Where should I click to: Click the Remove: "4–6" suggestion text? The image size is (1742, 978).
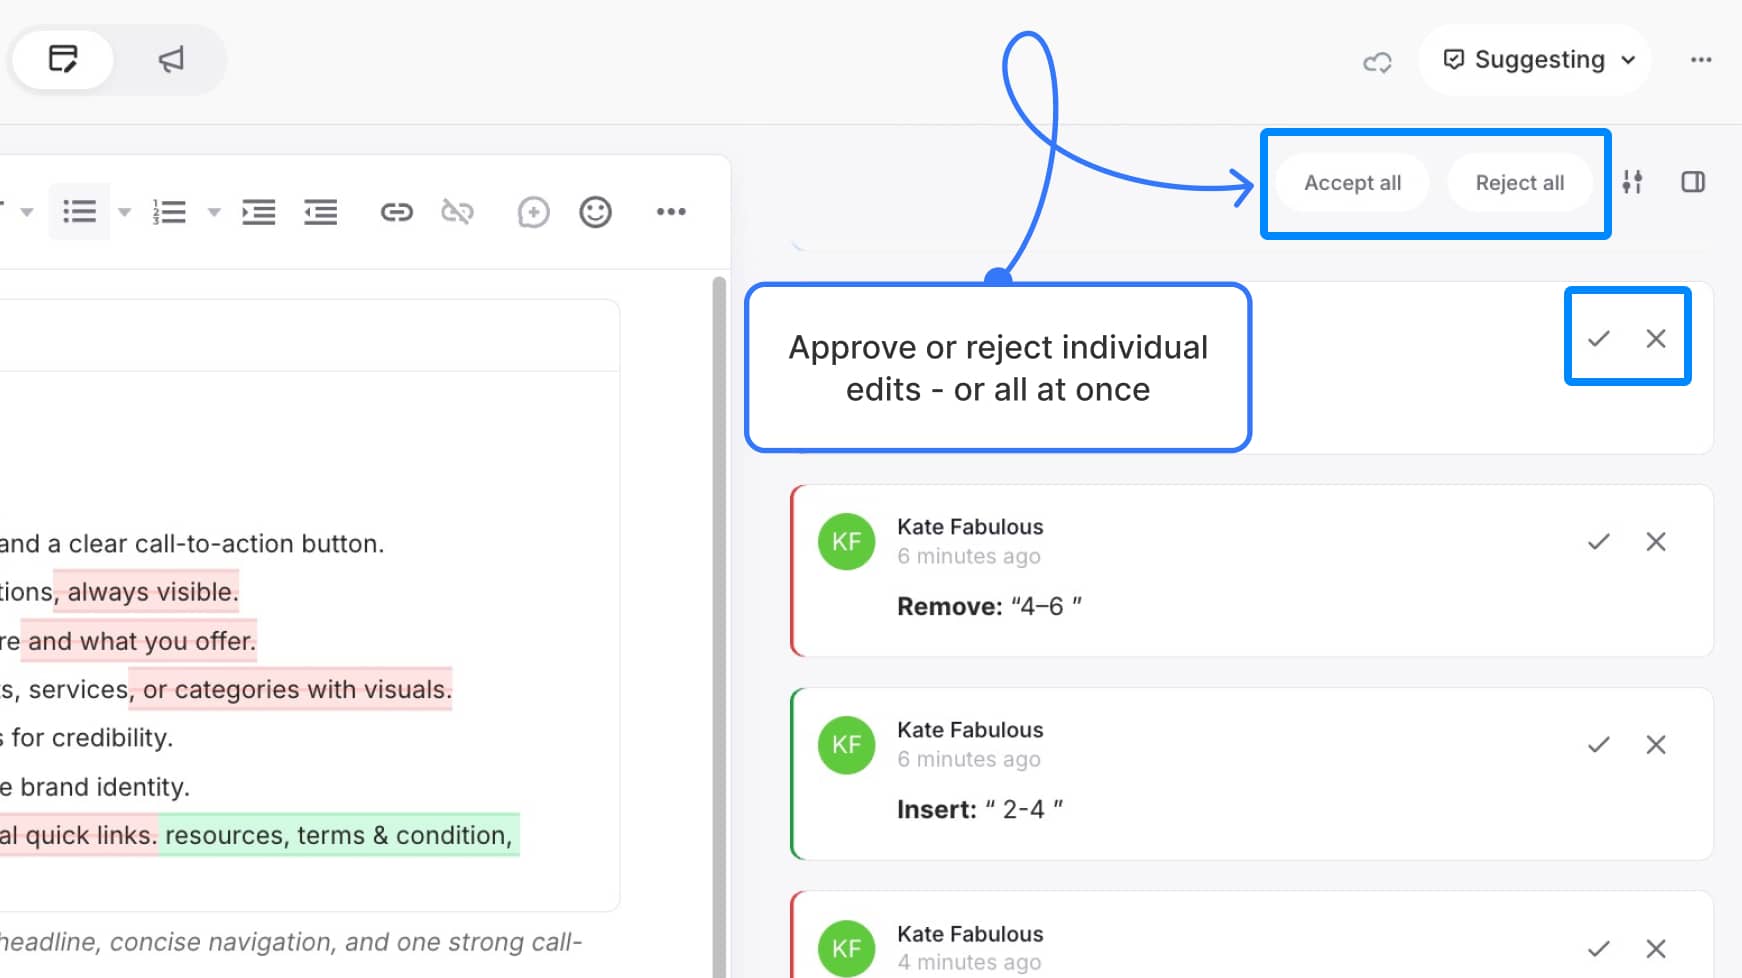(x=989, y=607)
